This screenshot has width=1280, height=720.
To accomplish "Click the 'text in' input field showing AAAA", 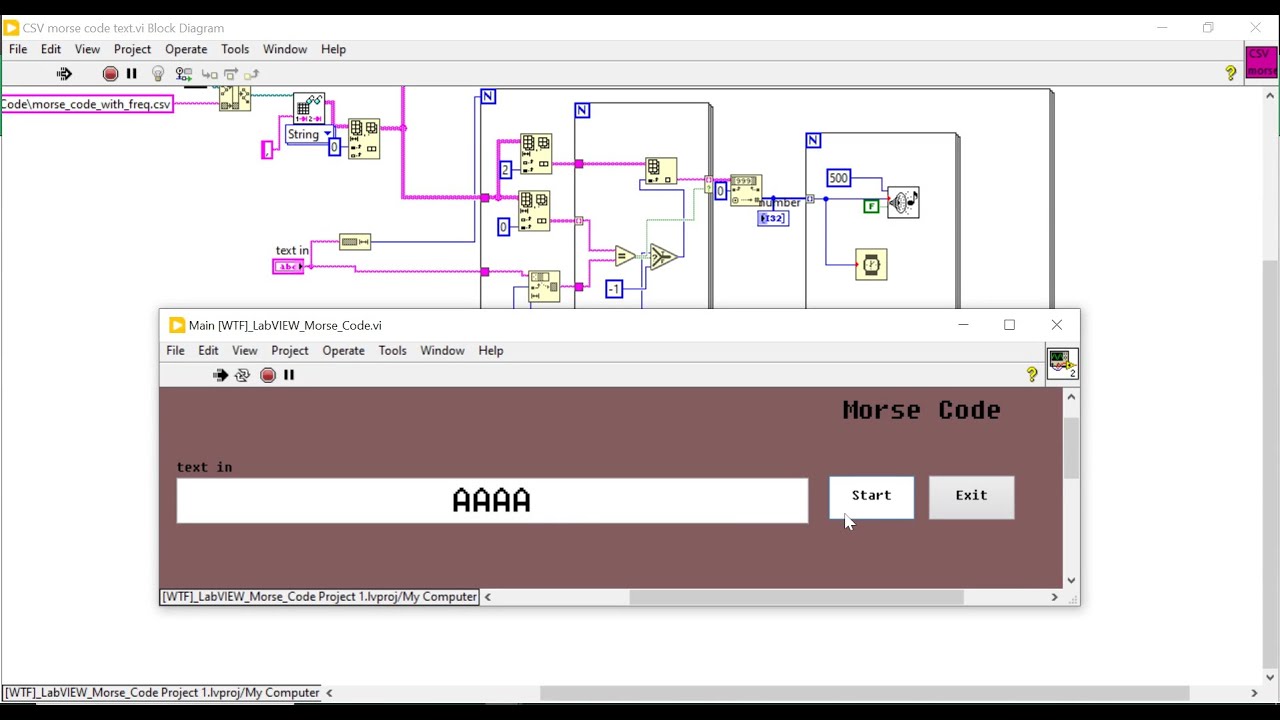I will (x=492, y=501).
